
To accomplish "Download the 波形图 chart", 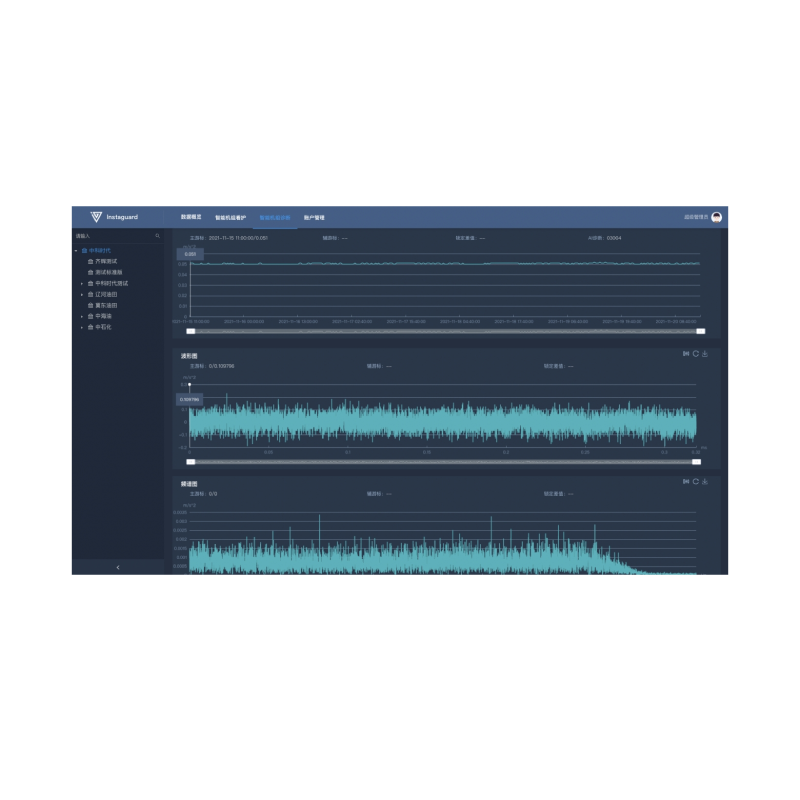I will pyautogui.click(x=705, y=353).
